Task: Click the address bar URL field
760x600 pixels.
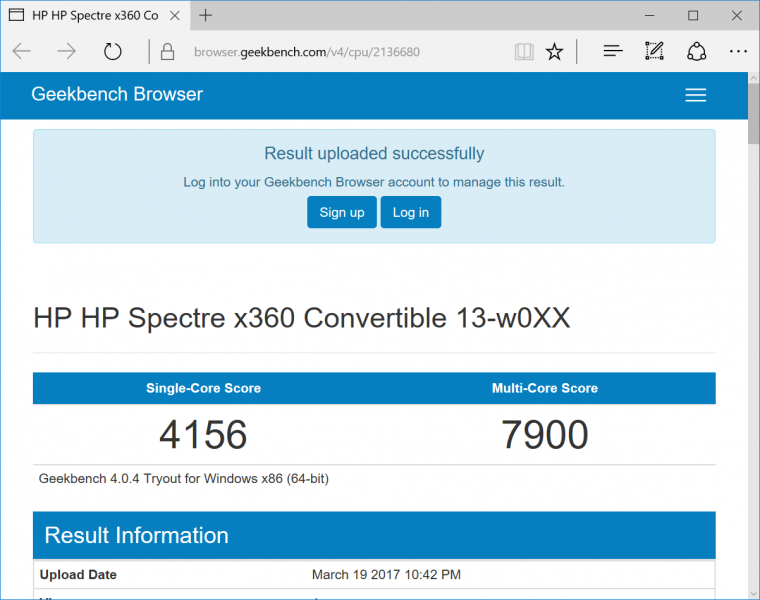Action: pos(306,52)
